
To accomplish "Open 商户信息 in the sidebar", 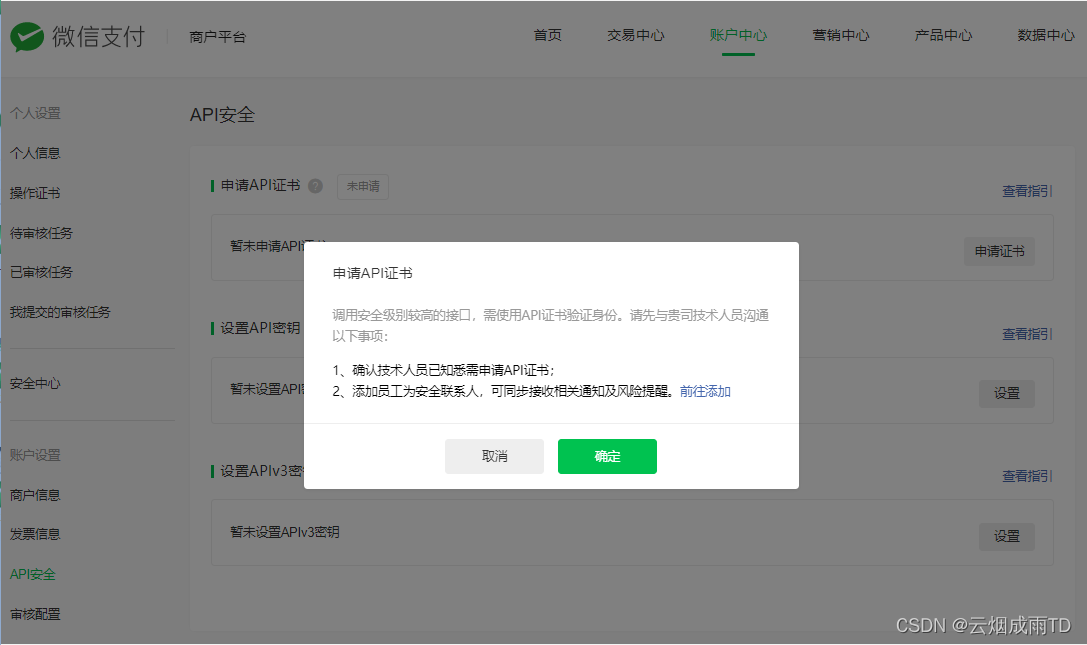I will coord(35,495).
